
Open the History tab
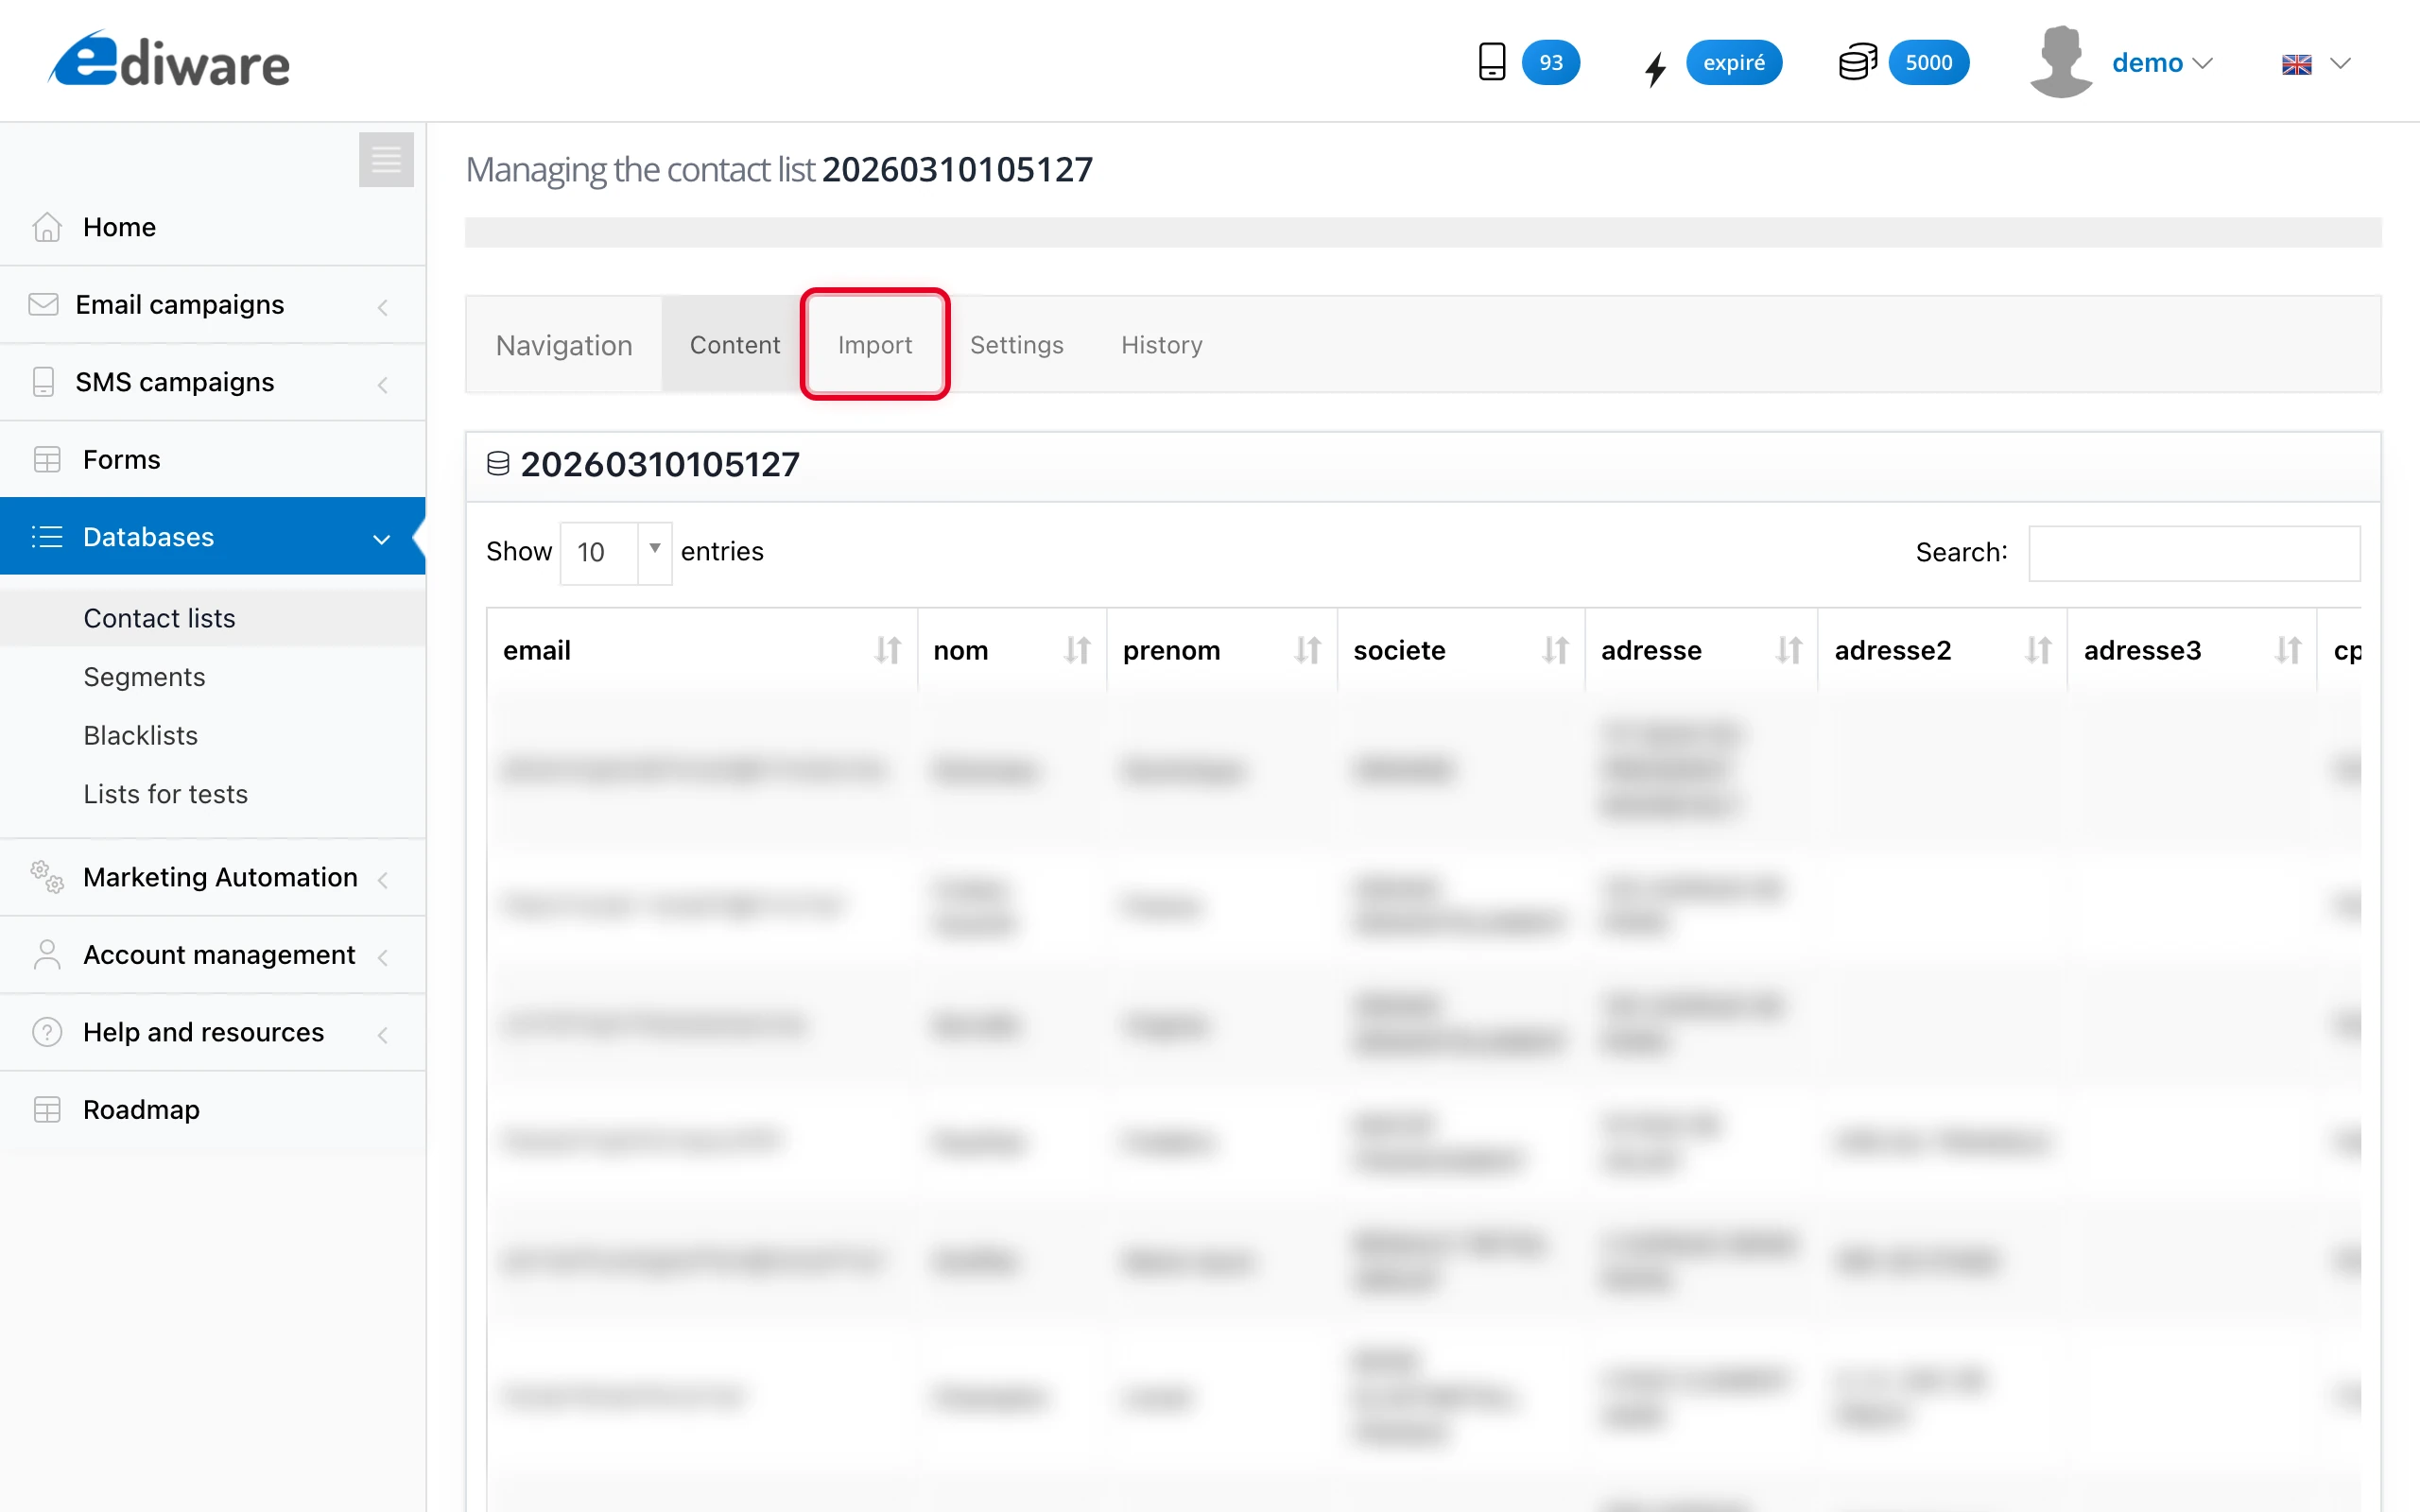pos(1161,344)
